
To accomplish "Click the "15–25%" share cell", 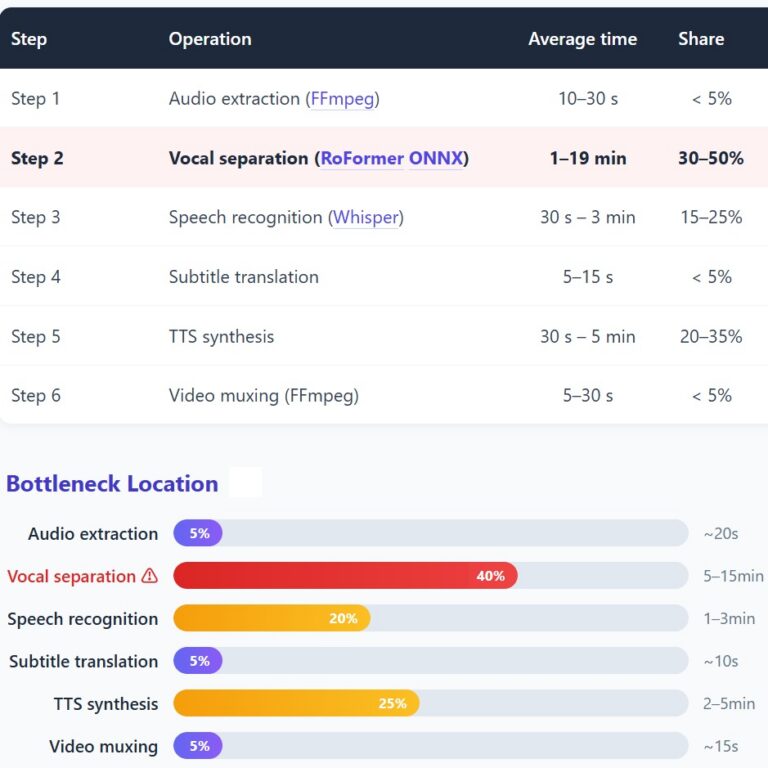I will [712, 217].
